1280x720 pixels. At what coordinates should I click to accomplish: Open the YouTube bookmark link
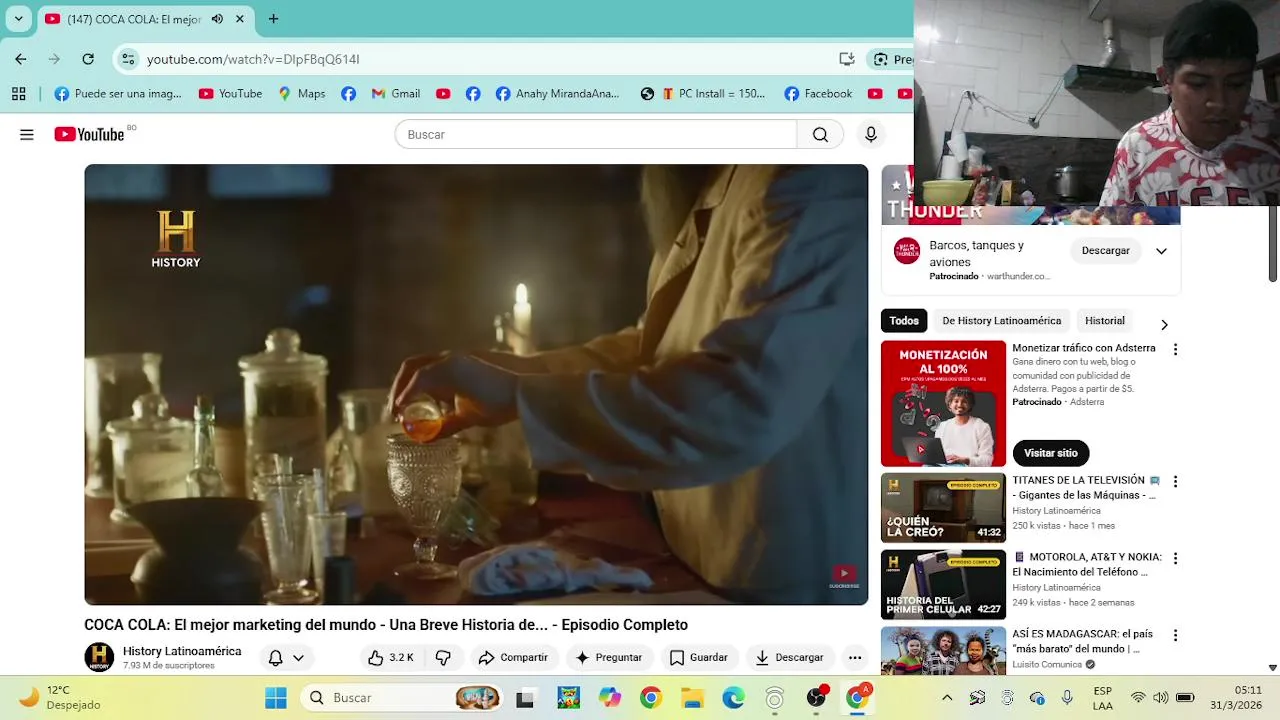pos(231,94)
